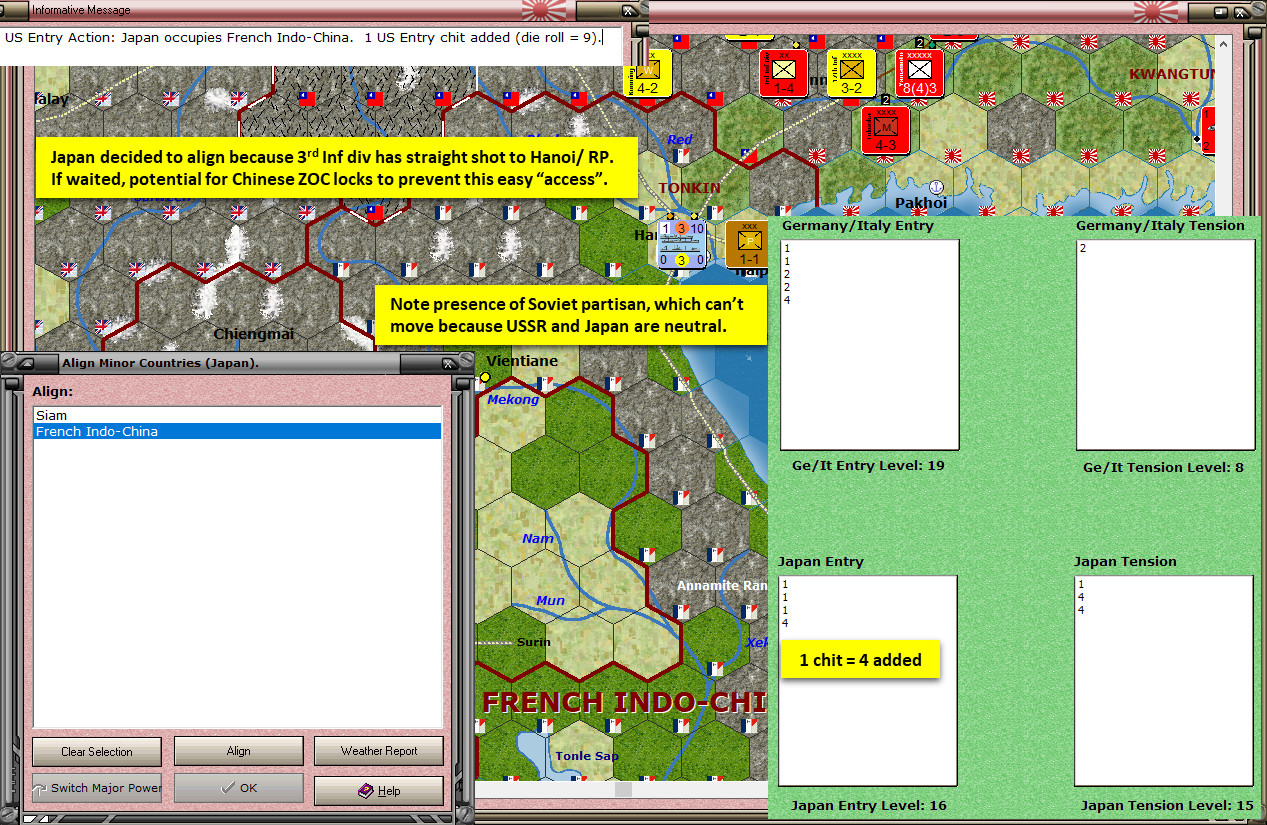The width and height of the screenshot is (1267, 825).
Task: Click the US Entry Action message text
Action: pos(303,38)
